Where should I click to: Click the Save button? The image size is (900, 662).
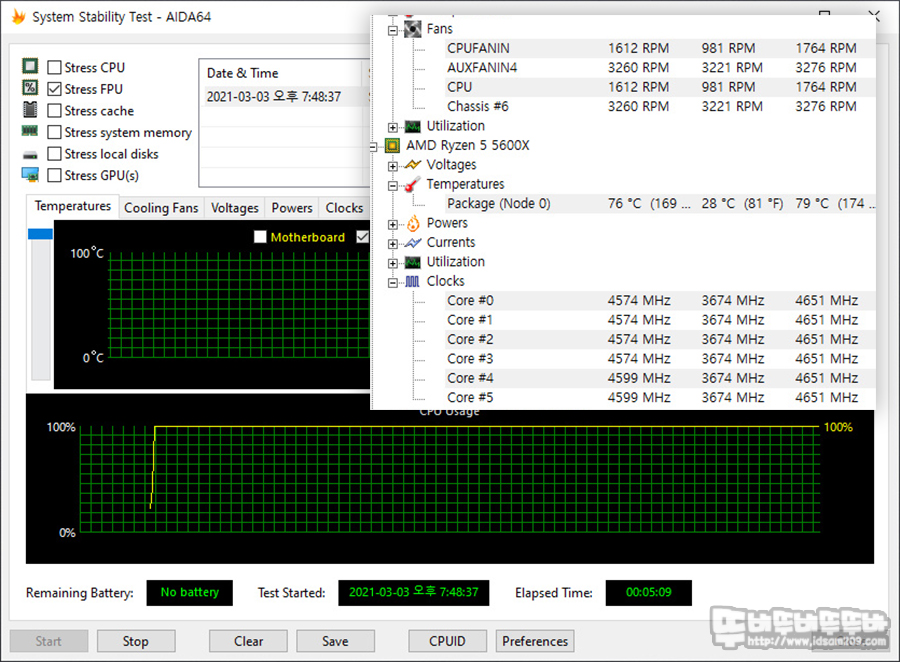[x=335, y=641]
